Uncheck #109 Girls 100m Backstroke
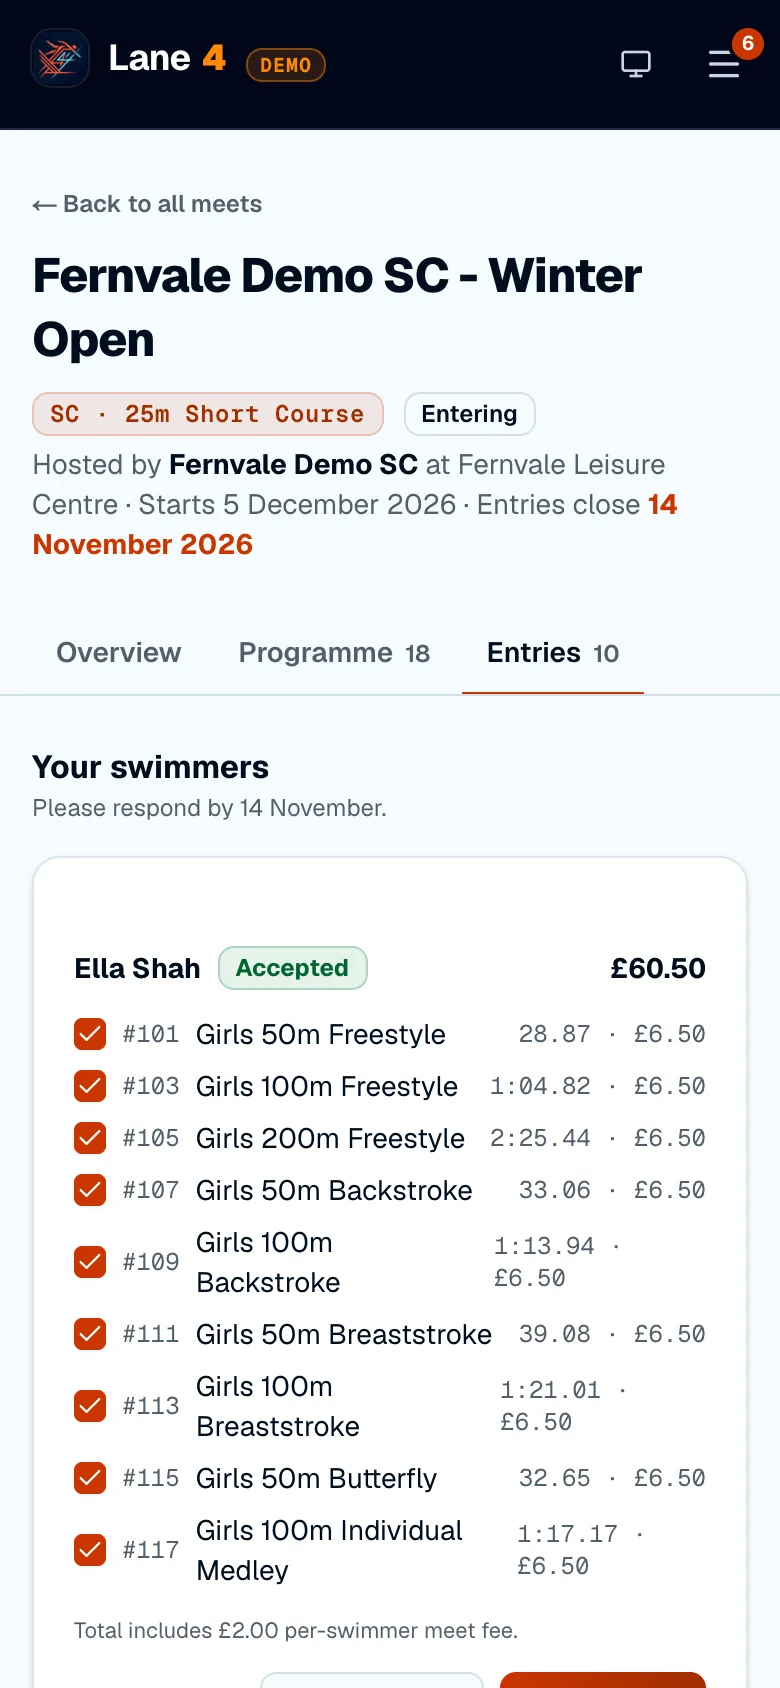Image resolution: width=780 pixels, height=1688 pixels. pos(90,1262)
